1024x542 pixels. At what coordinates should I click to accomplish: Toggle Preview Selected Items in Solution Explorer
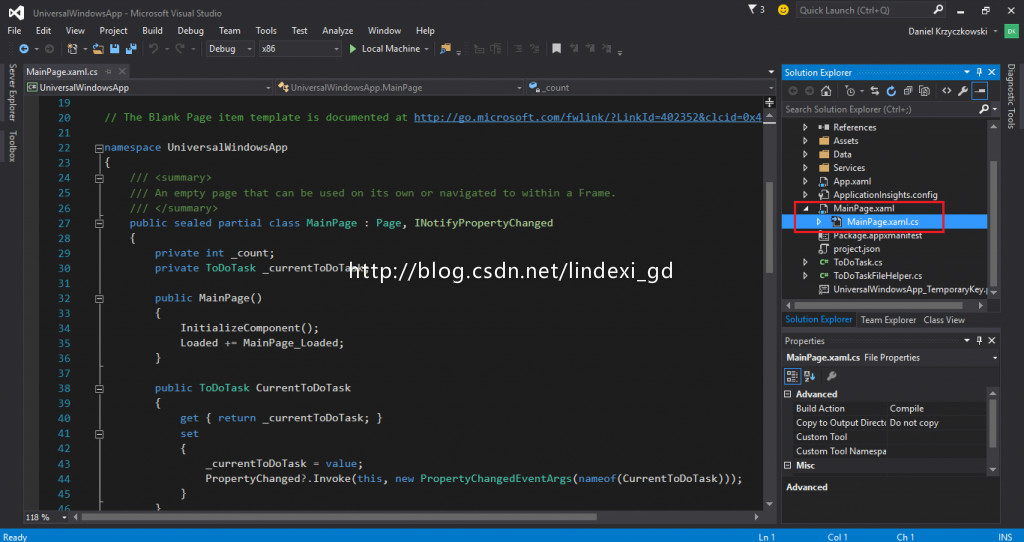(980, 91)
